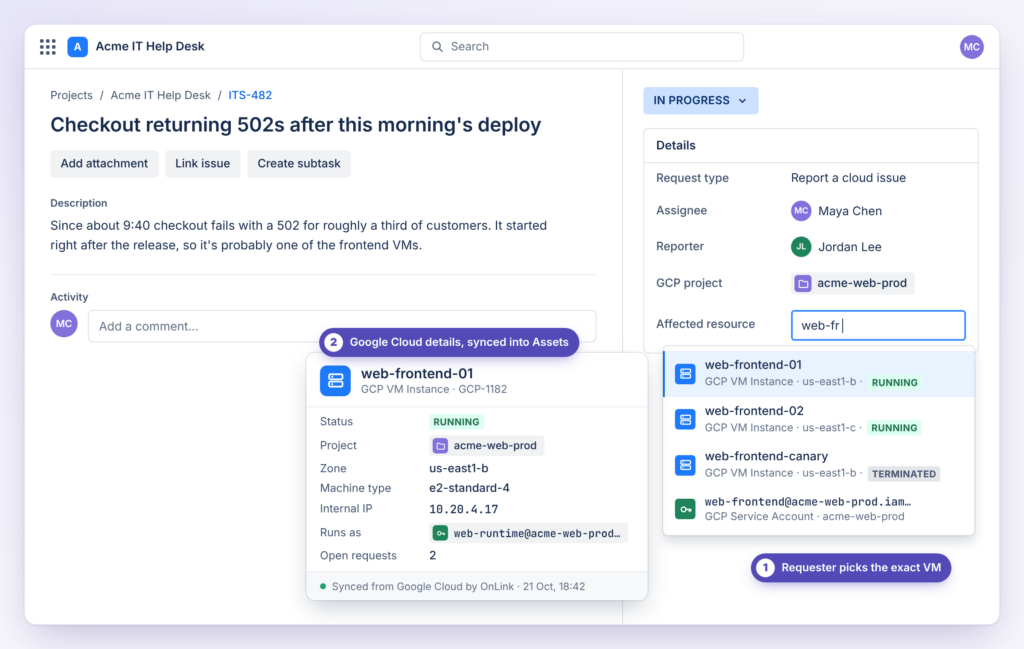Click the key icon in the Runs as chip
The height and width of the screenshot is (649, 1024).
pos(440,533)
